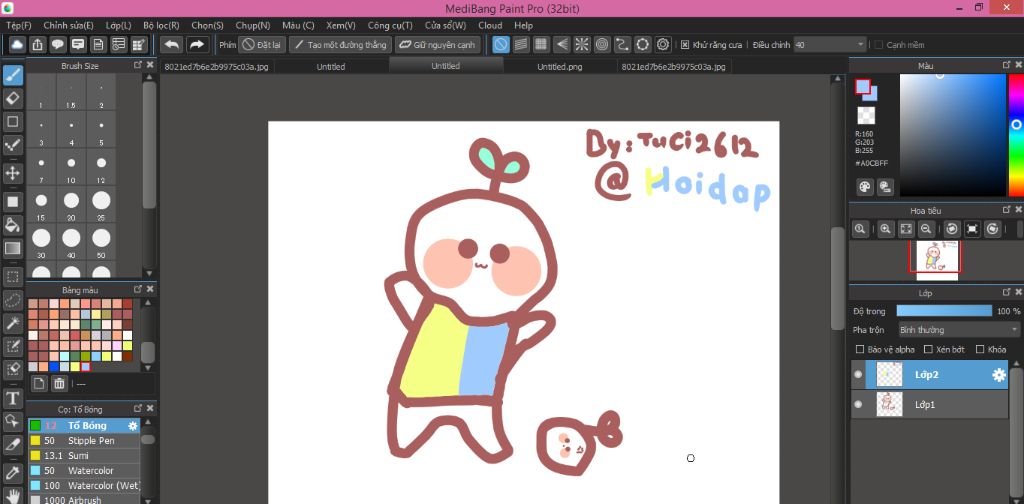The height and width of the screenshot is (504, 1024).
Task: Turn snap off using the blue snap icon
Action: (x=501, y=44)
